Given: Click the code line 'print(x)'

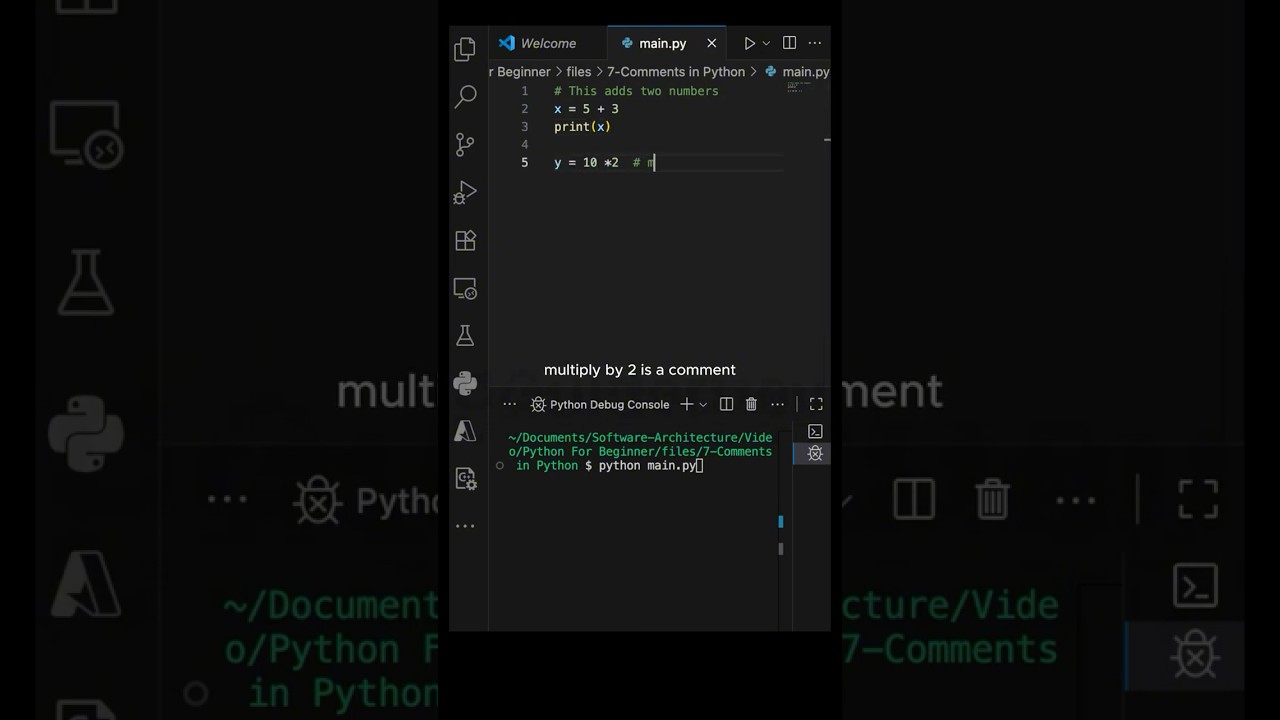Looking at the screenshot, I should click(582, 127).
